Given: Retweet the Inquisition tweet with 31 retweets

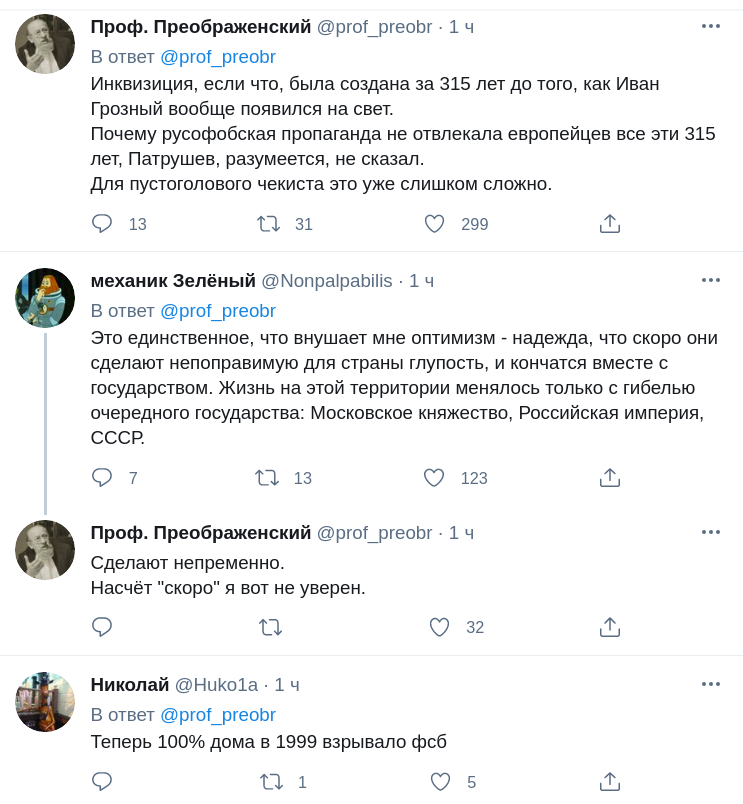Looking at the screenshot, I should tap(268, 224).
